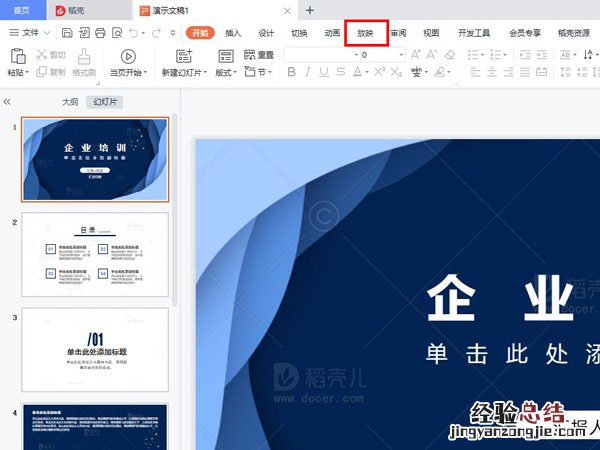
Task: Switch to the 动画 (Animation) tab
Action: [332, 33]
